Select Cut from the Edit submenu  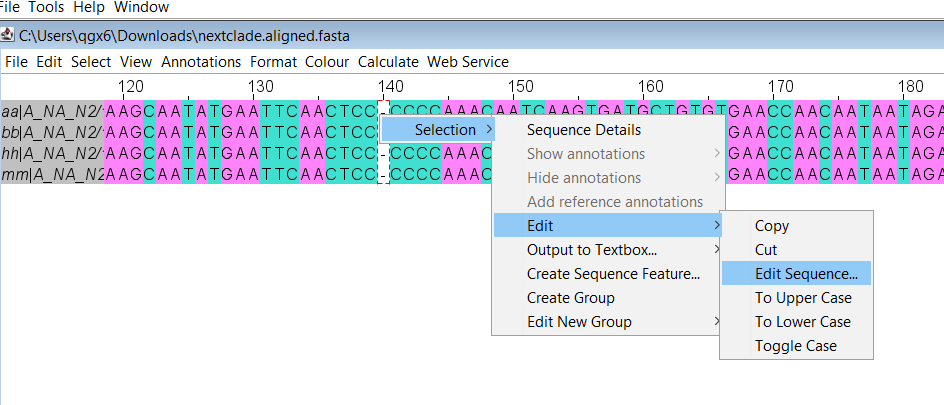coord(766,250)
